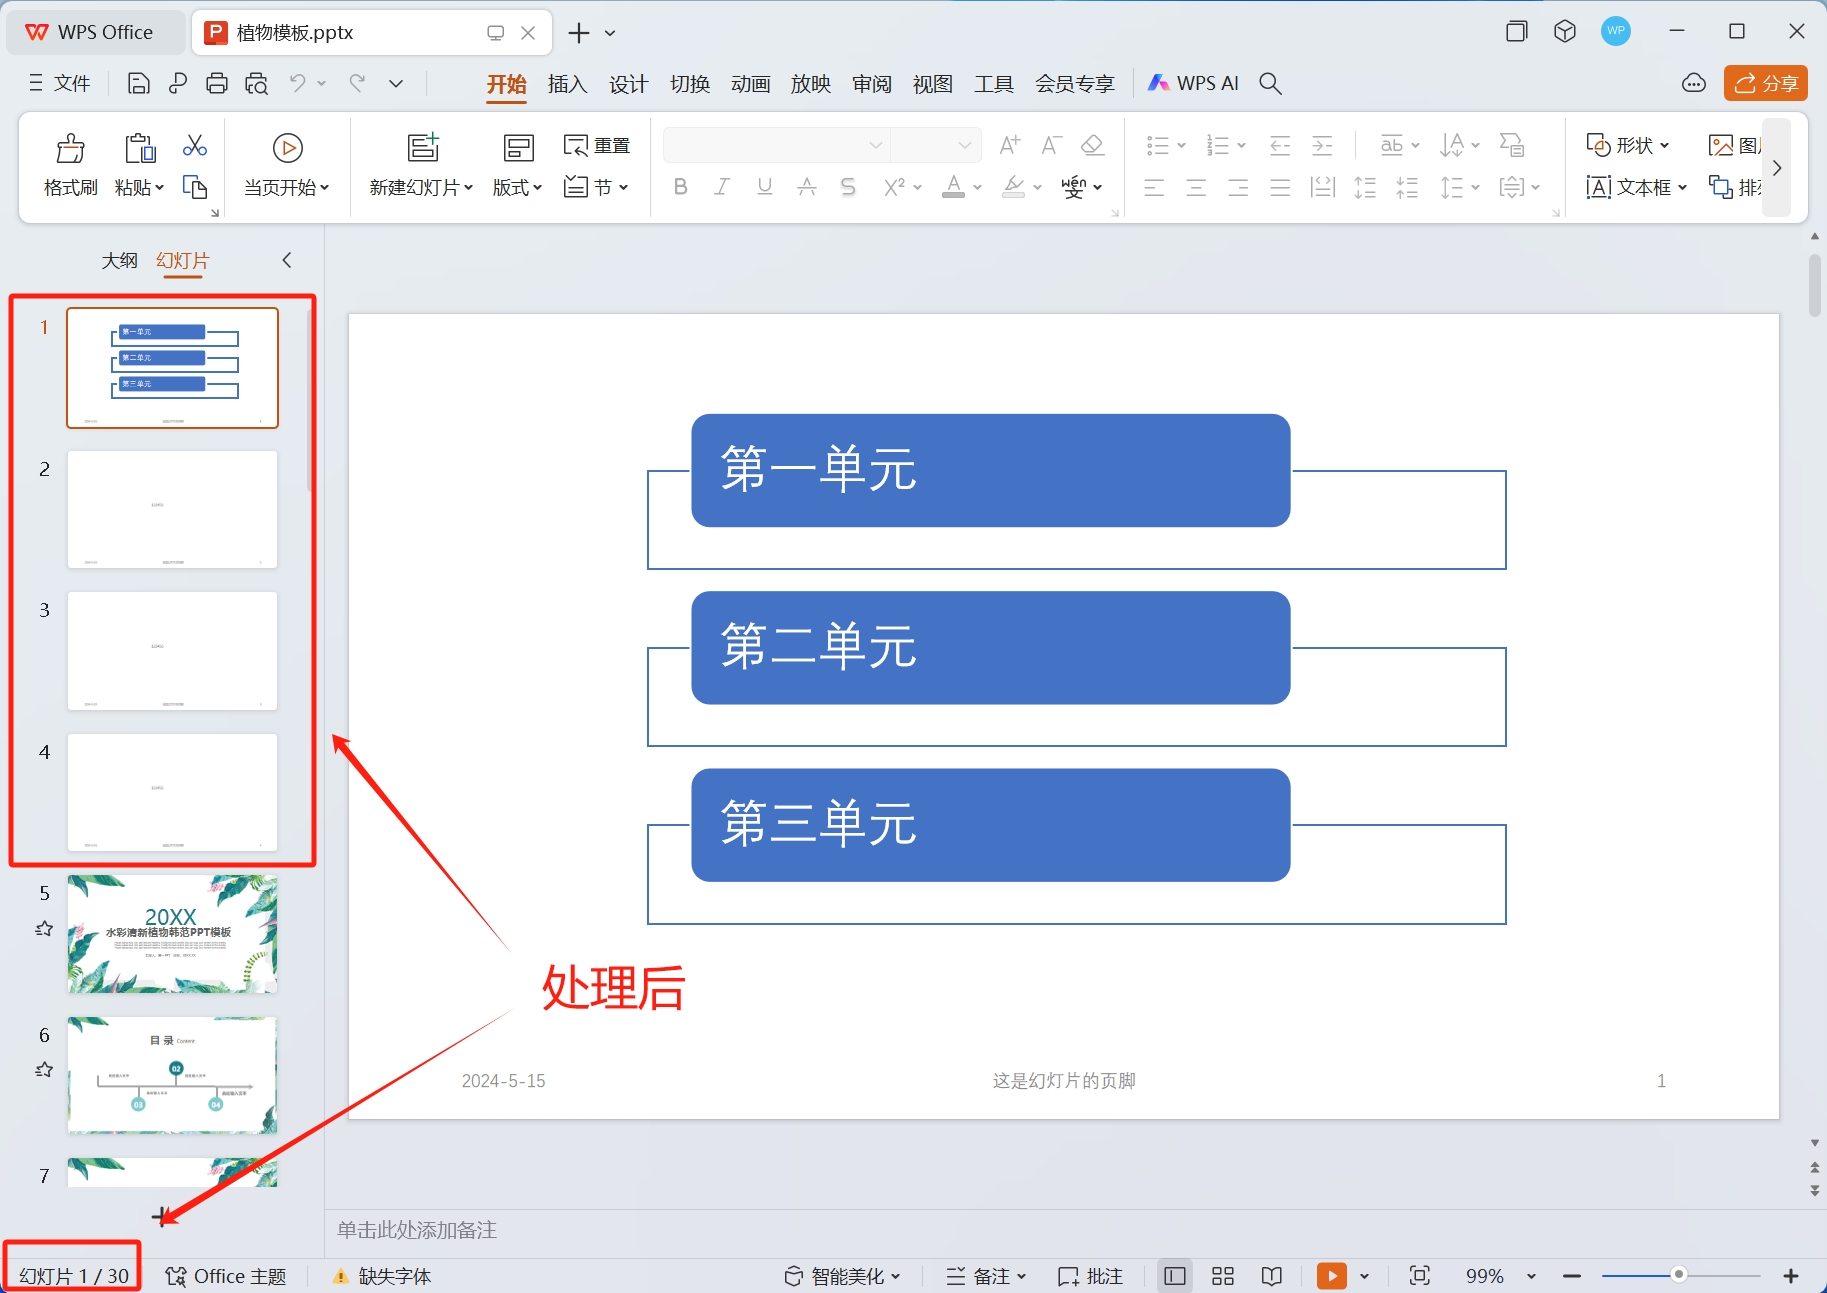Click the print icon in quick toolbar

coord(217,84)
